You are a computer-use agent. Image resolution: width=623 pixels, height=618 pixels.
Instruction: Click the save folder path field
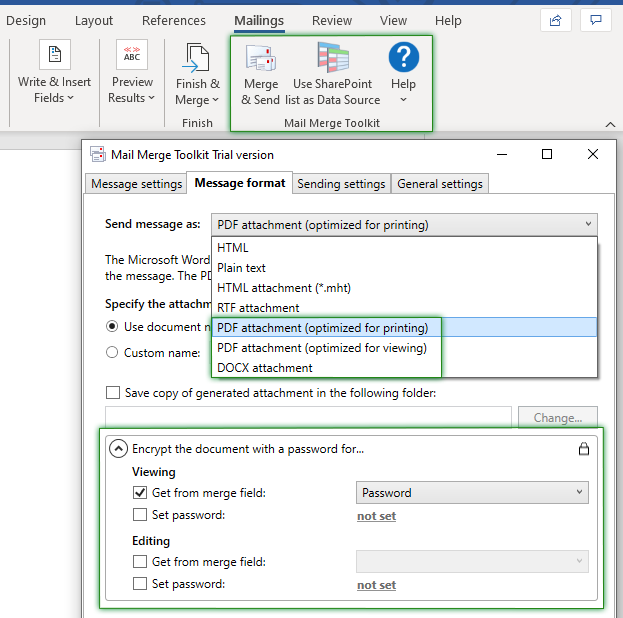coord(308,417)
